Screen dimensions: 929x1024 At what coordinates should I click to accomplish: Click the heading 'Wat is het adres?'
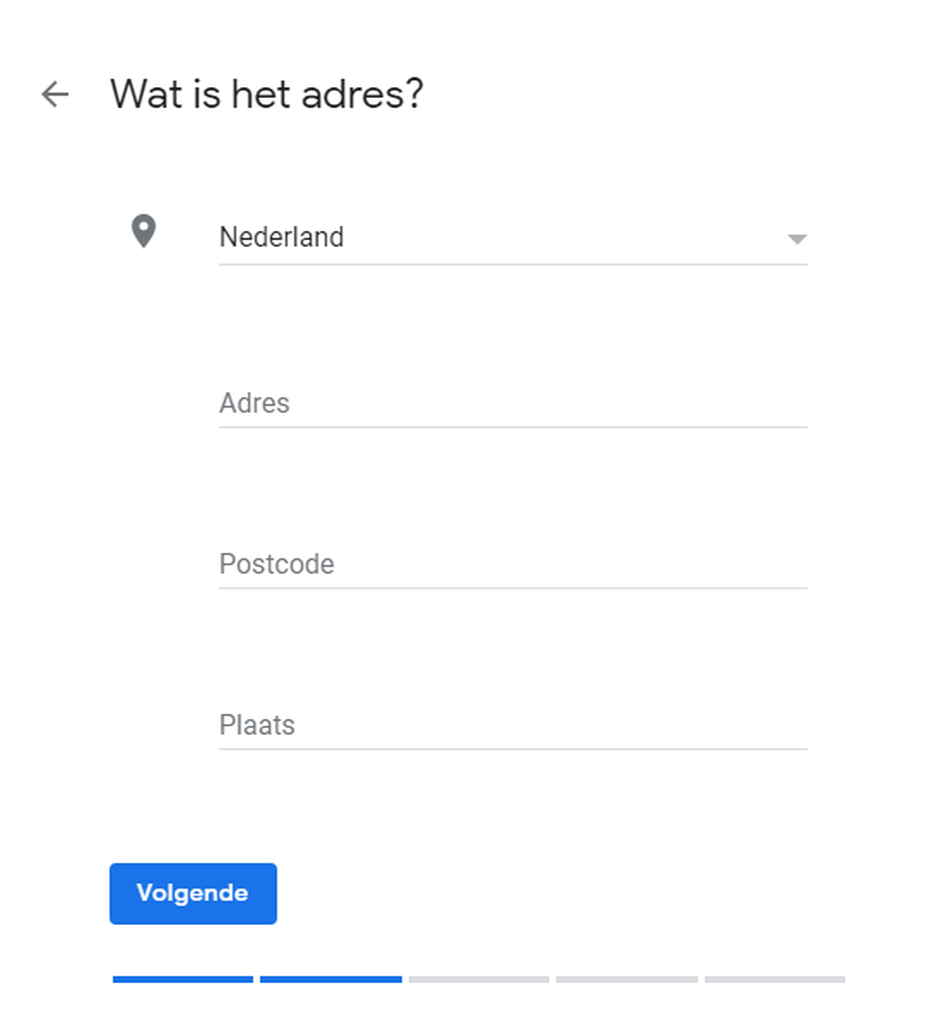(267, 94)
